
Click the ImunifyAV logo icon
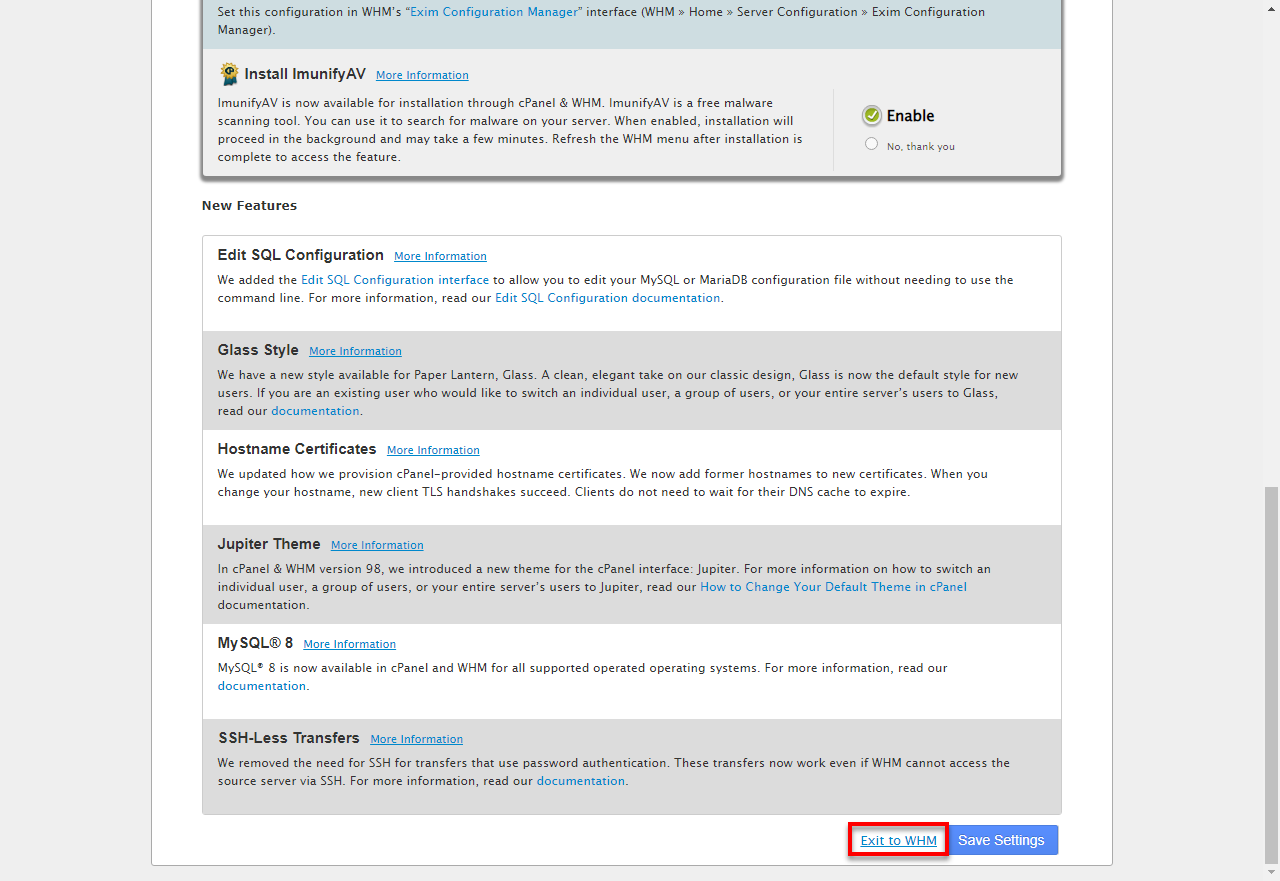tap(229, 74)
